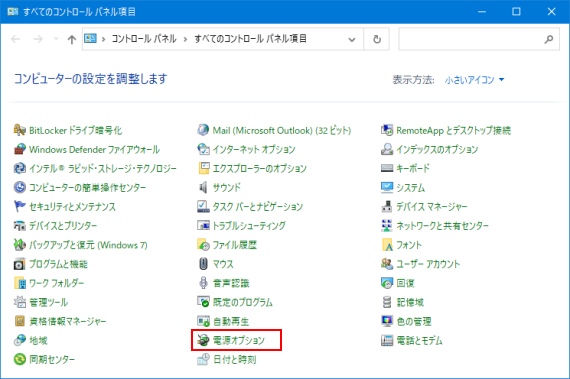This screenshot has height=379, width=570.
Task: Open the ネットワークと共有センター text link
Action: (442, 226)
